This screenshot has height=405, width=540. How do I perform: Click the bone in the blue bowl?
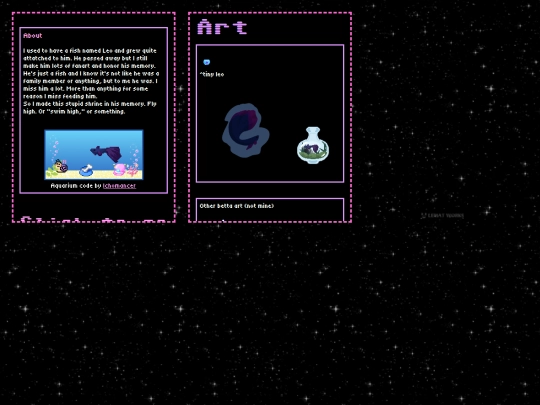click(86, 170)
